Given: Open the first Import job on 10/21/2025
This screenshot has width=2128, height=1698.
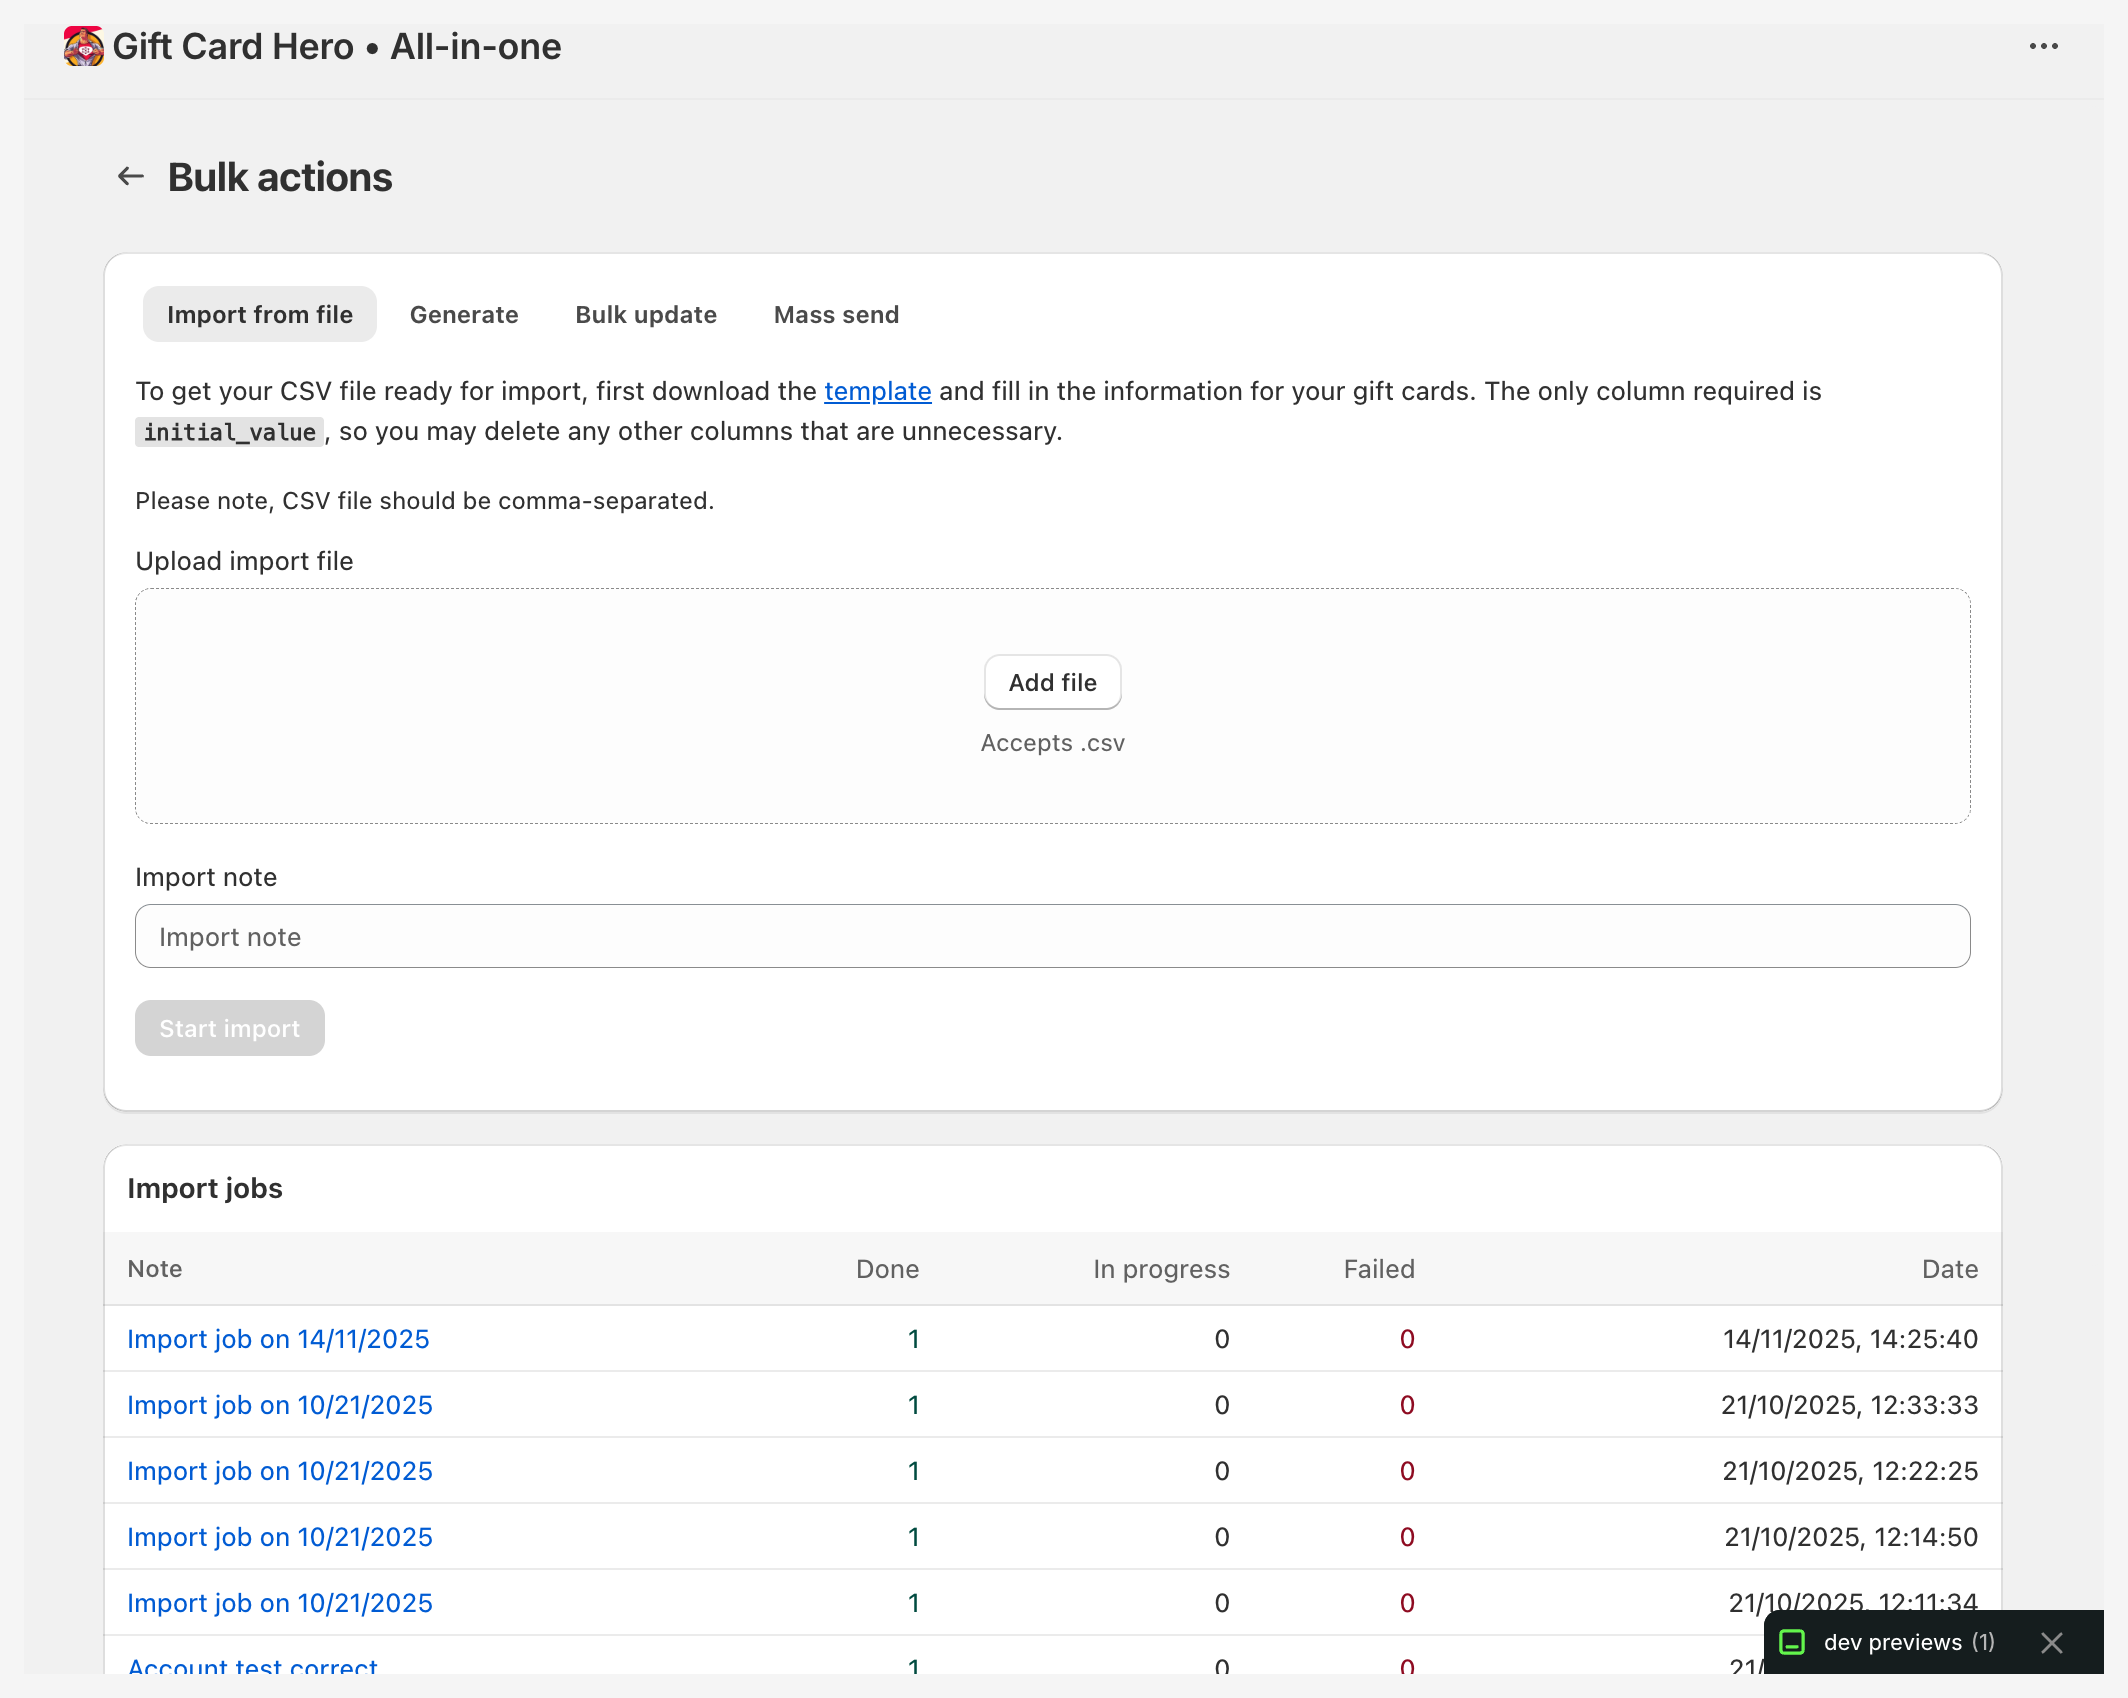Looking at the screenshot, I should 279,1405.
